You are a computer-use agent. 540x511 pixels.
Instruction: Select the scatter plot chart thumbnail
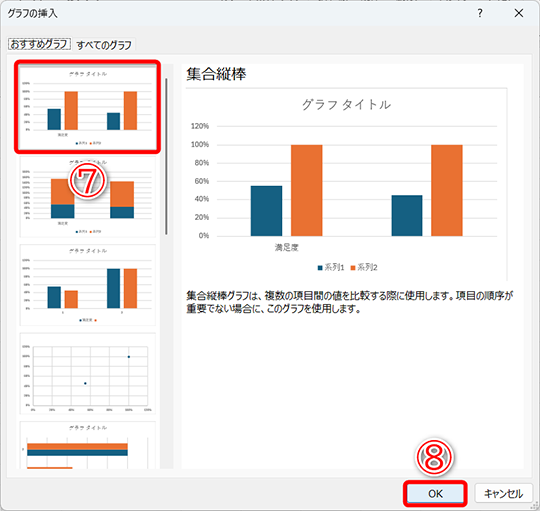pos(87,374)
